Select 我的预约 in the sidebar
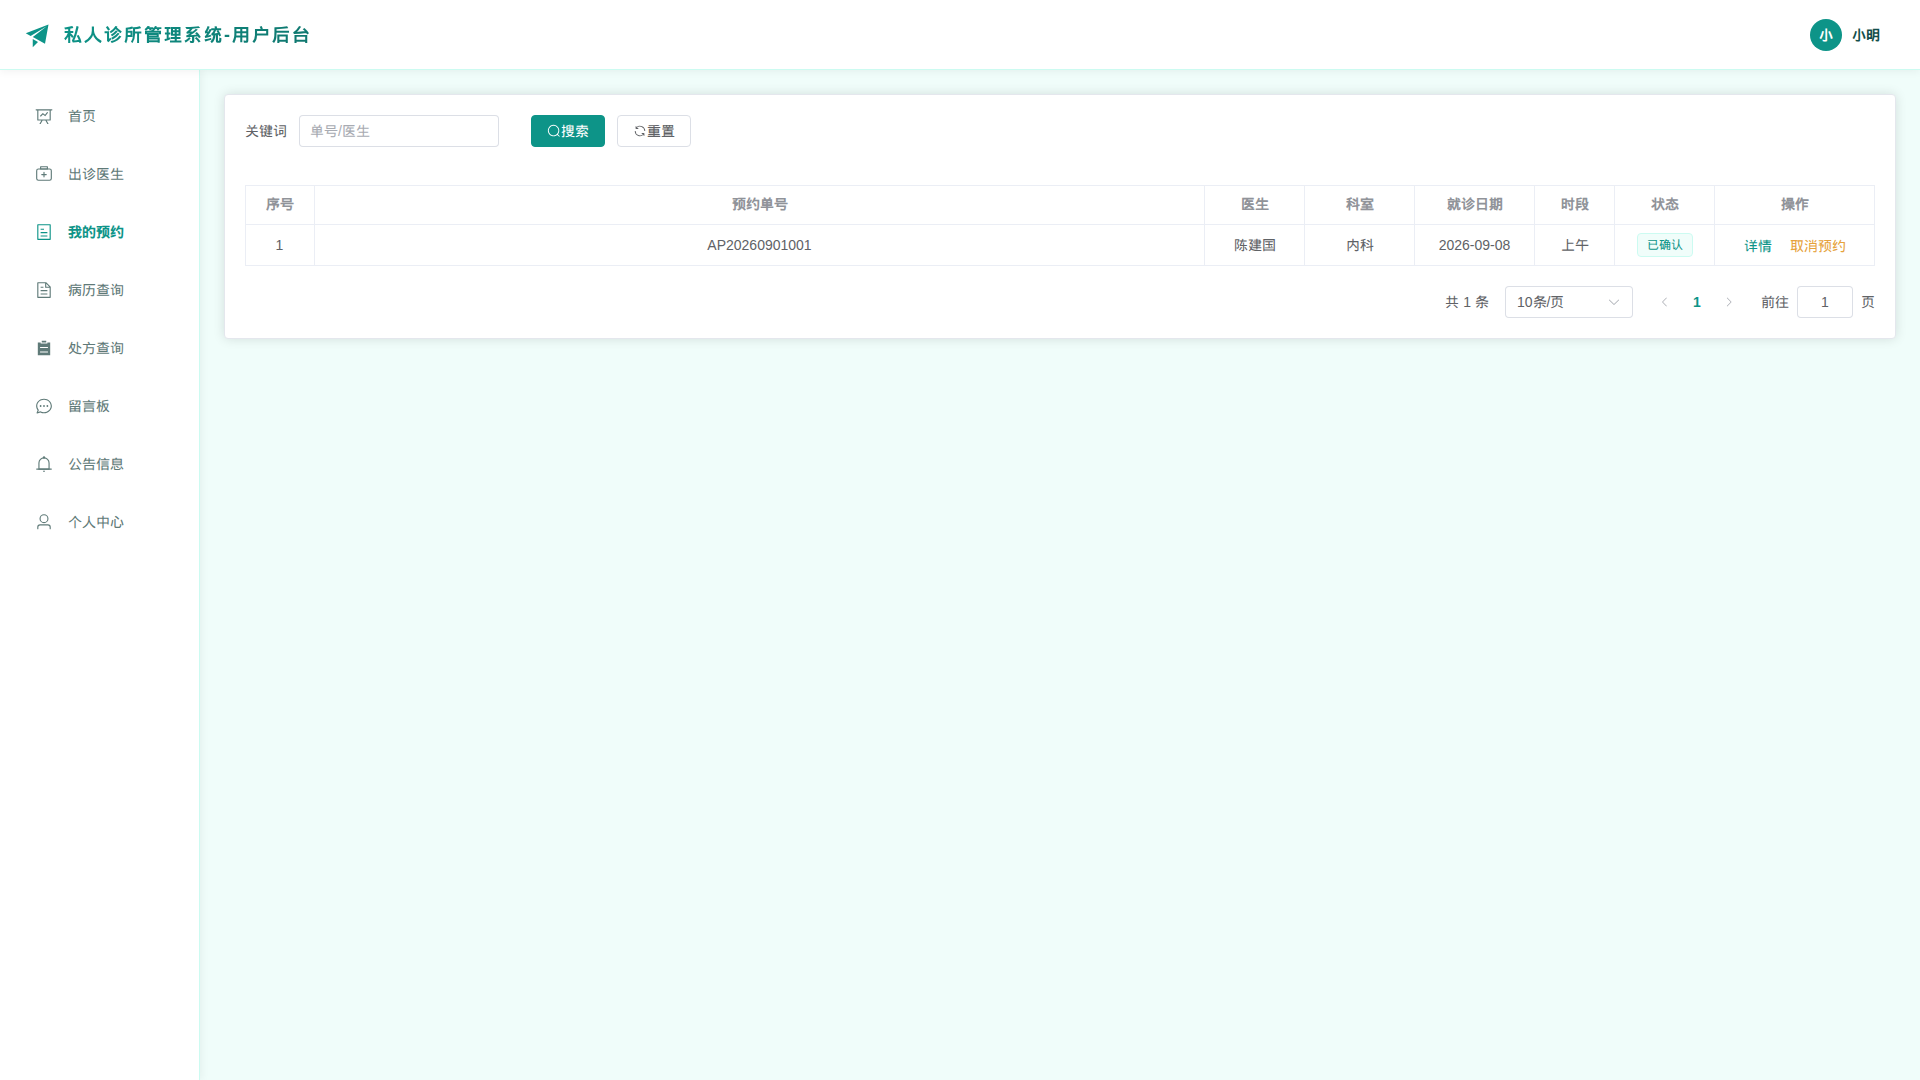The width and height of the screenshot is (1920, 1080). [99, 232]
